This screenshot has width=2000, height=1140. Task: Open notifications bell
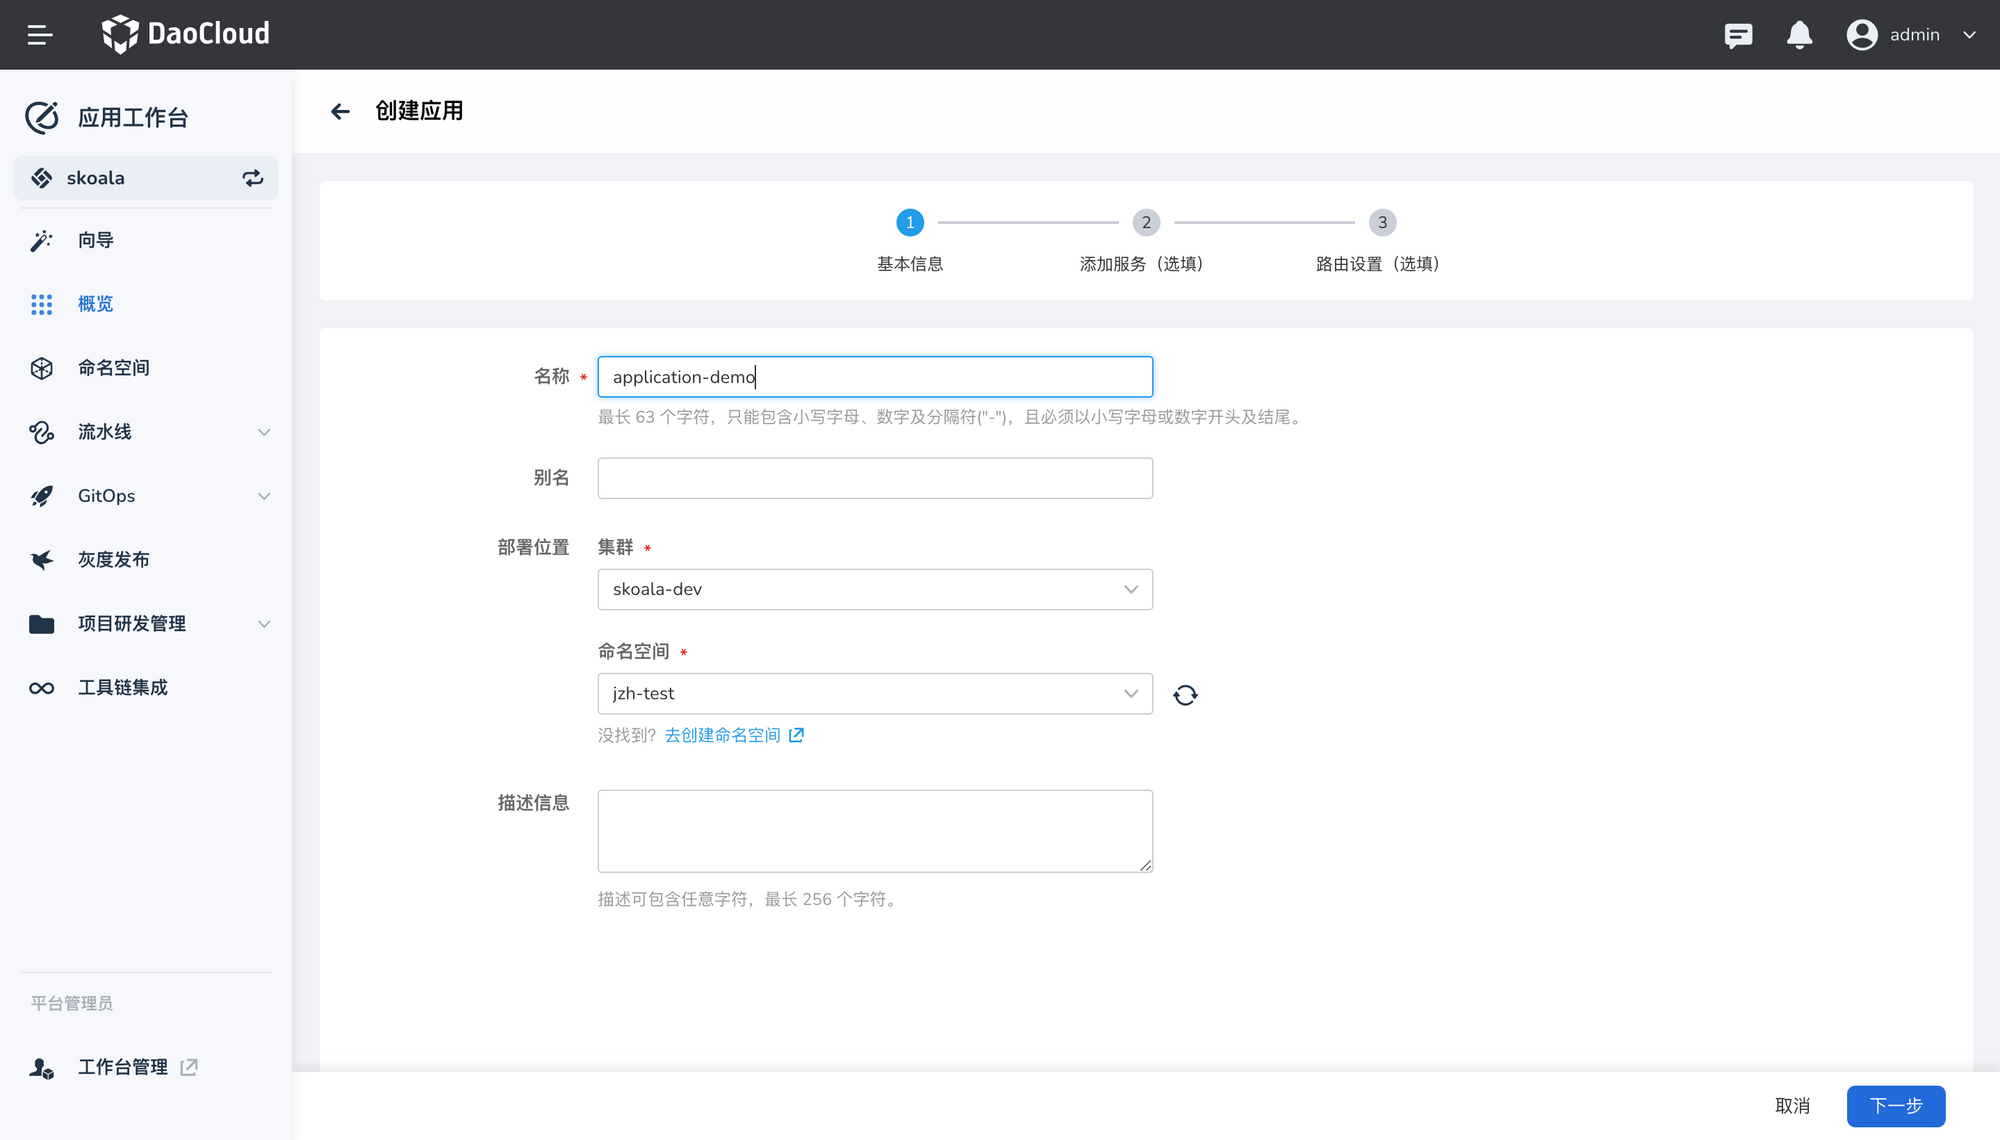[x=1799, y=35]
